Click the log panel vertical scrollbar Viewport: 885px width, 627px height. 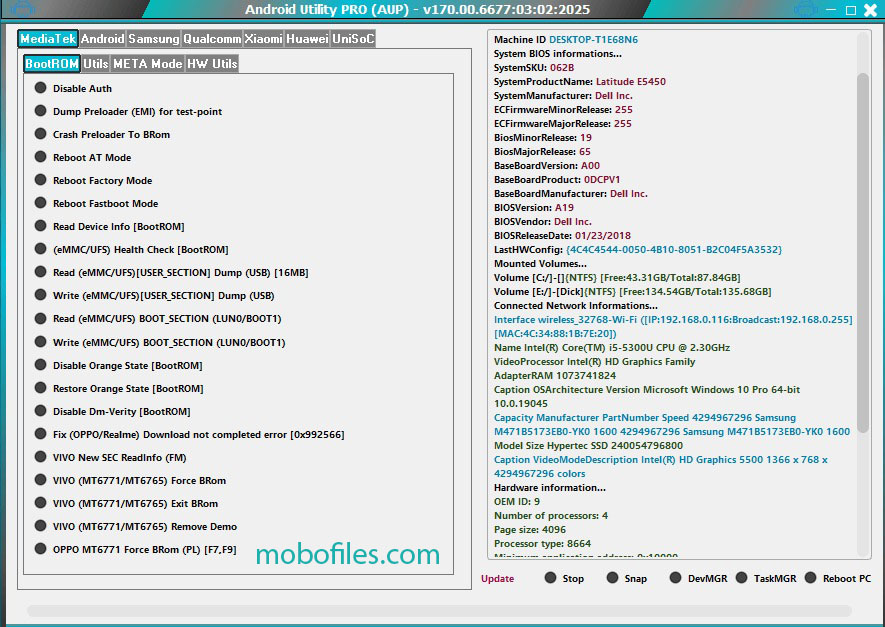point(863,252)
